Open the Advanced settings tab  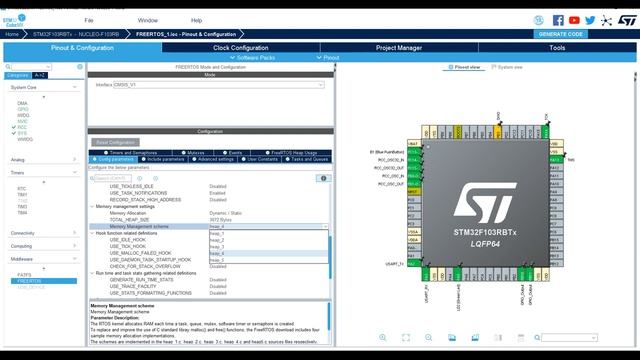[213, 159]
